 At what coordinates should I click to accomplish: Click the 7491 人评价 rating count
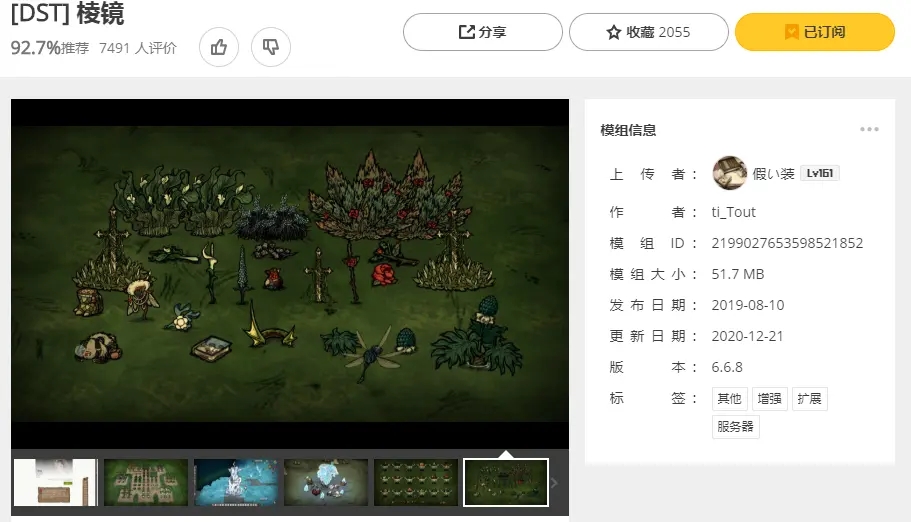(x=138, y=48)
